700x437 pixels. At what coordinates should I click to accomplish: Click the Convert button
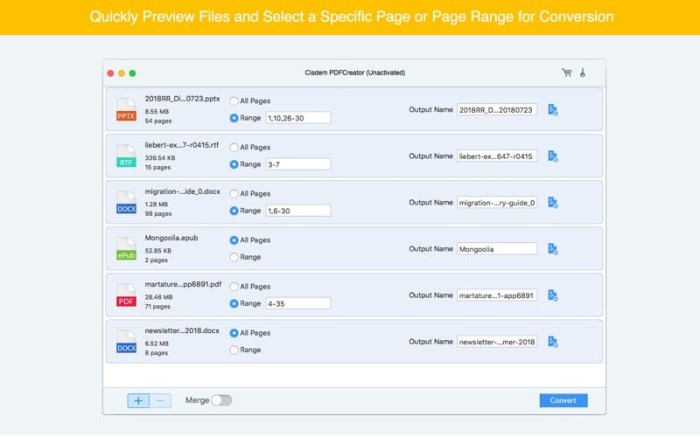[x=563, y=400]
